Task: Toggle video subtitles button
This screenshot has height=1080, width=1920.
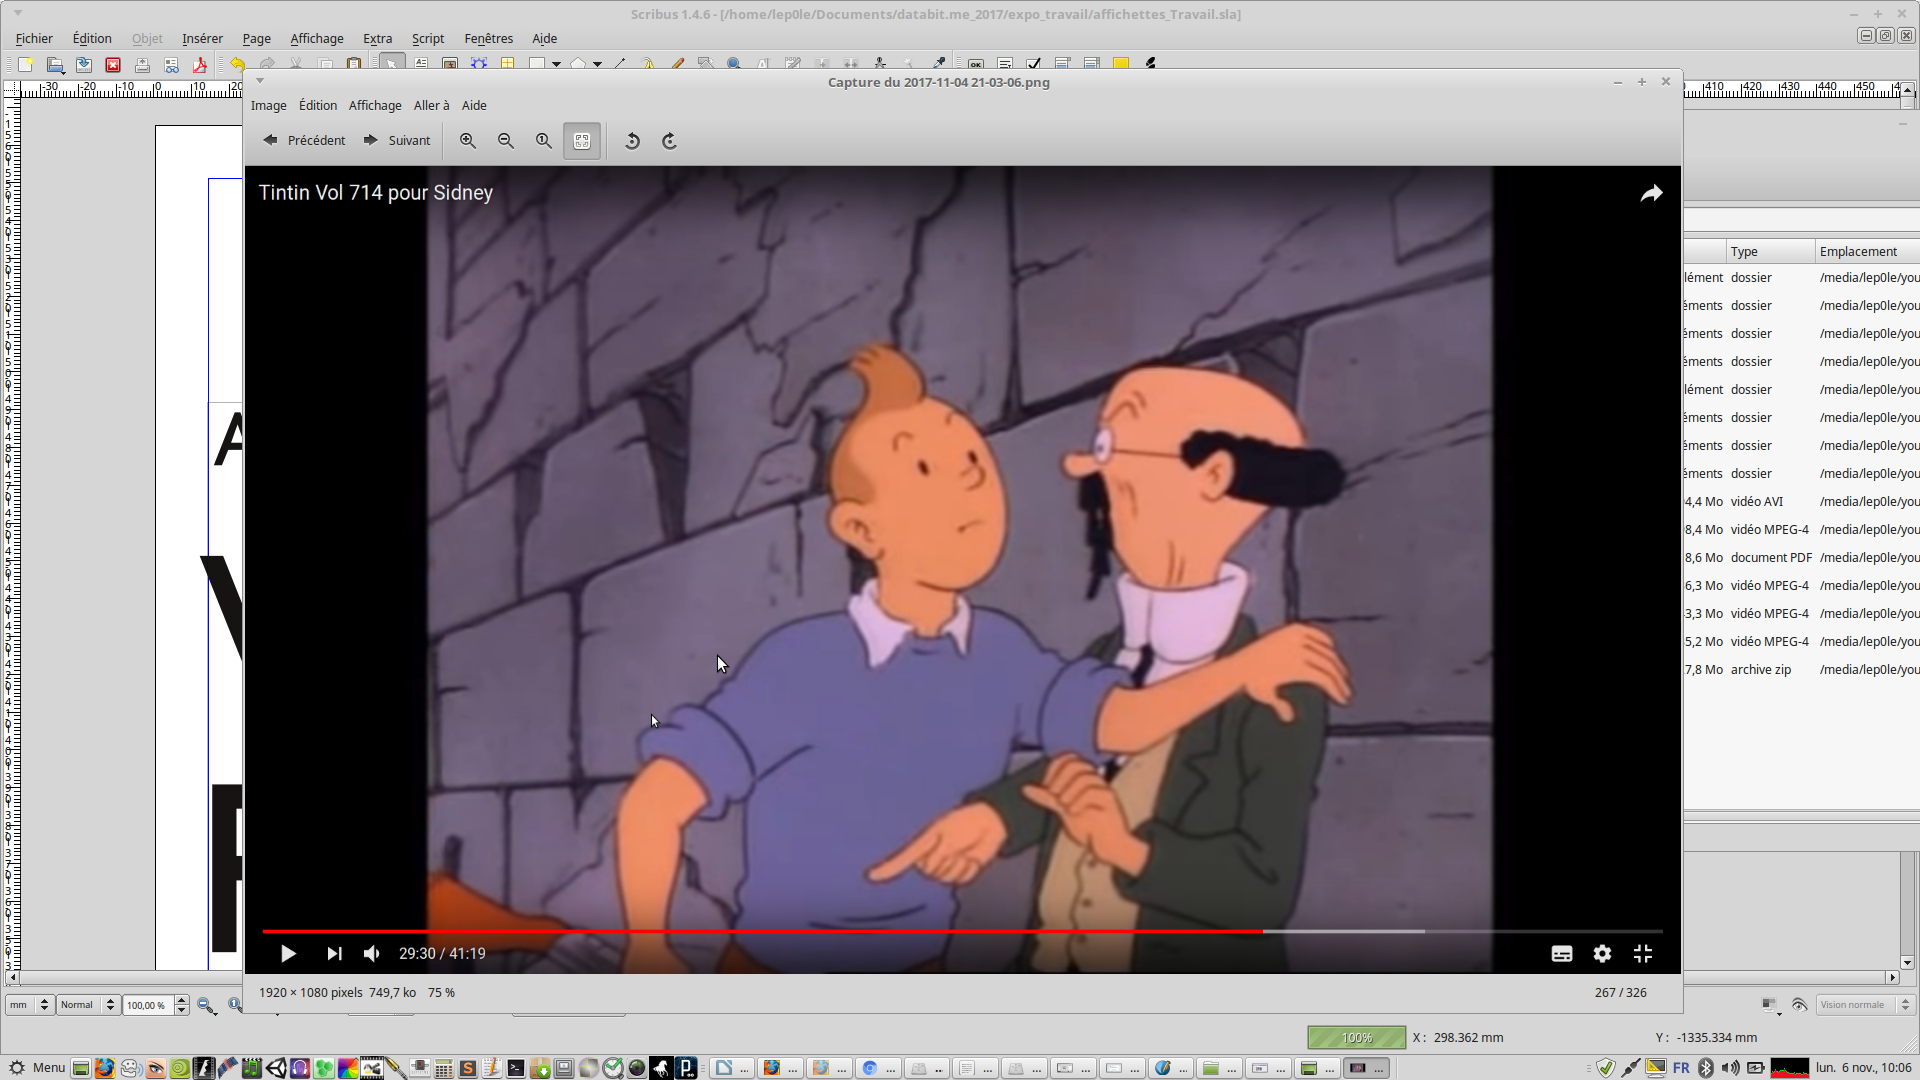Action: (x=1561, y=954)
